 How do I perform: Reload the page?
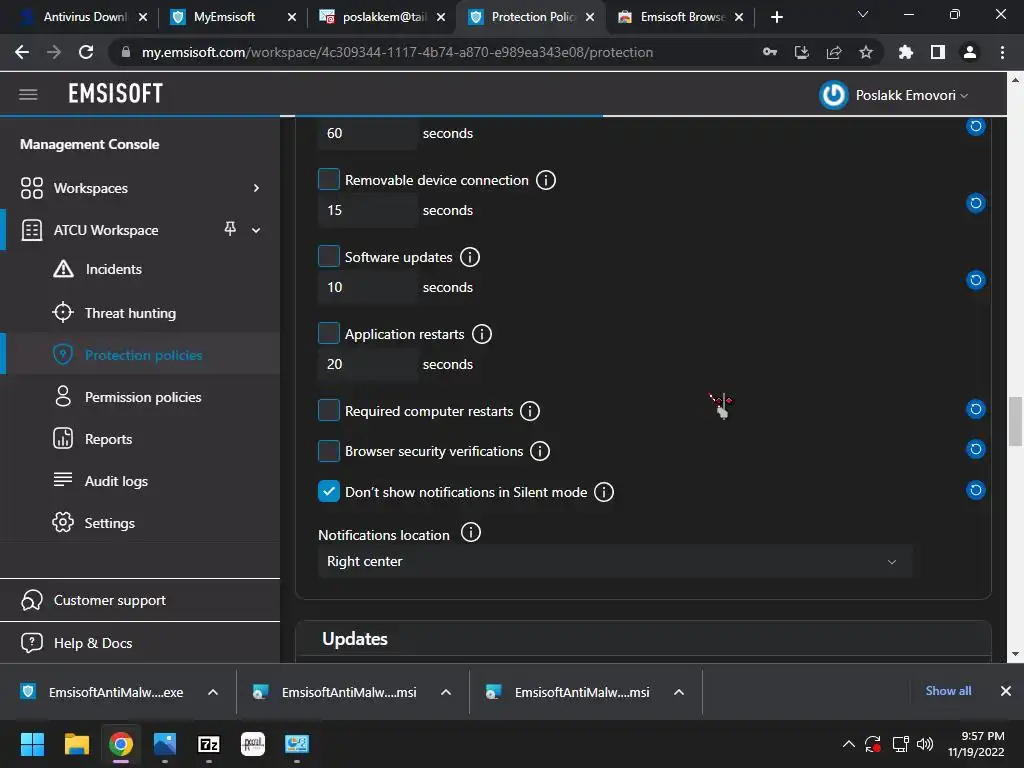tap(86, 52)
